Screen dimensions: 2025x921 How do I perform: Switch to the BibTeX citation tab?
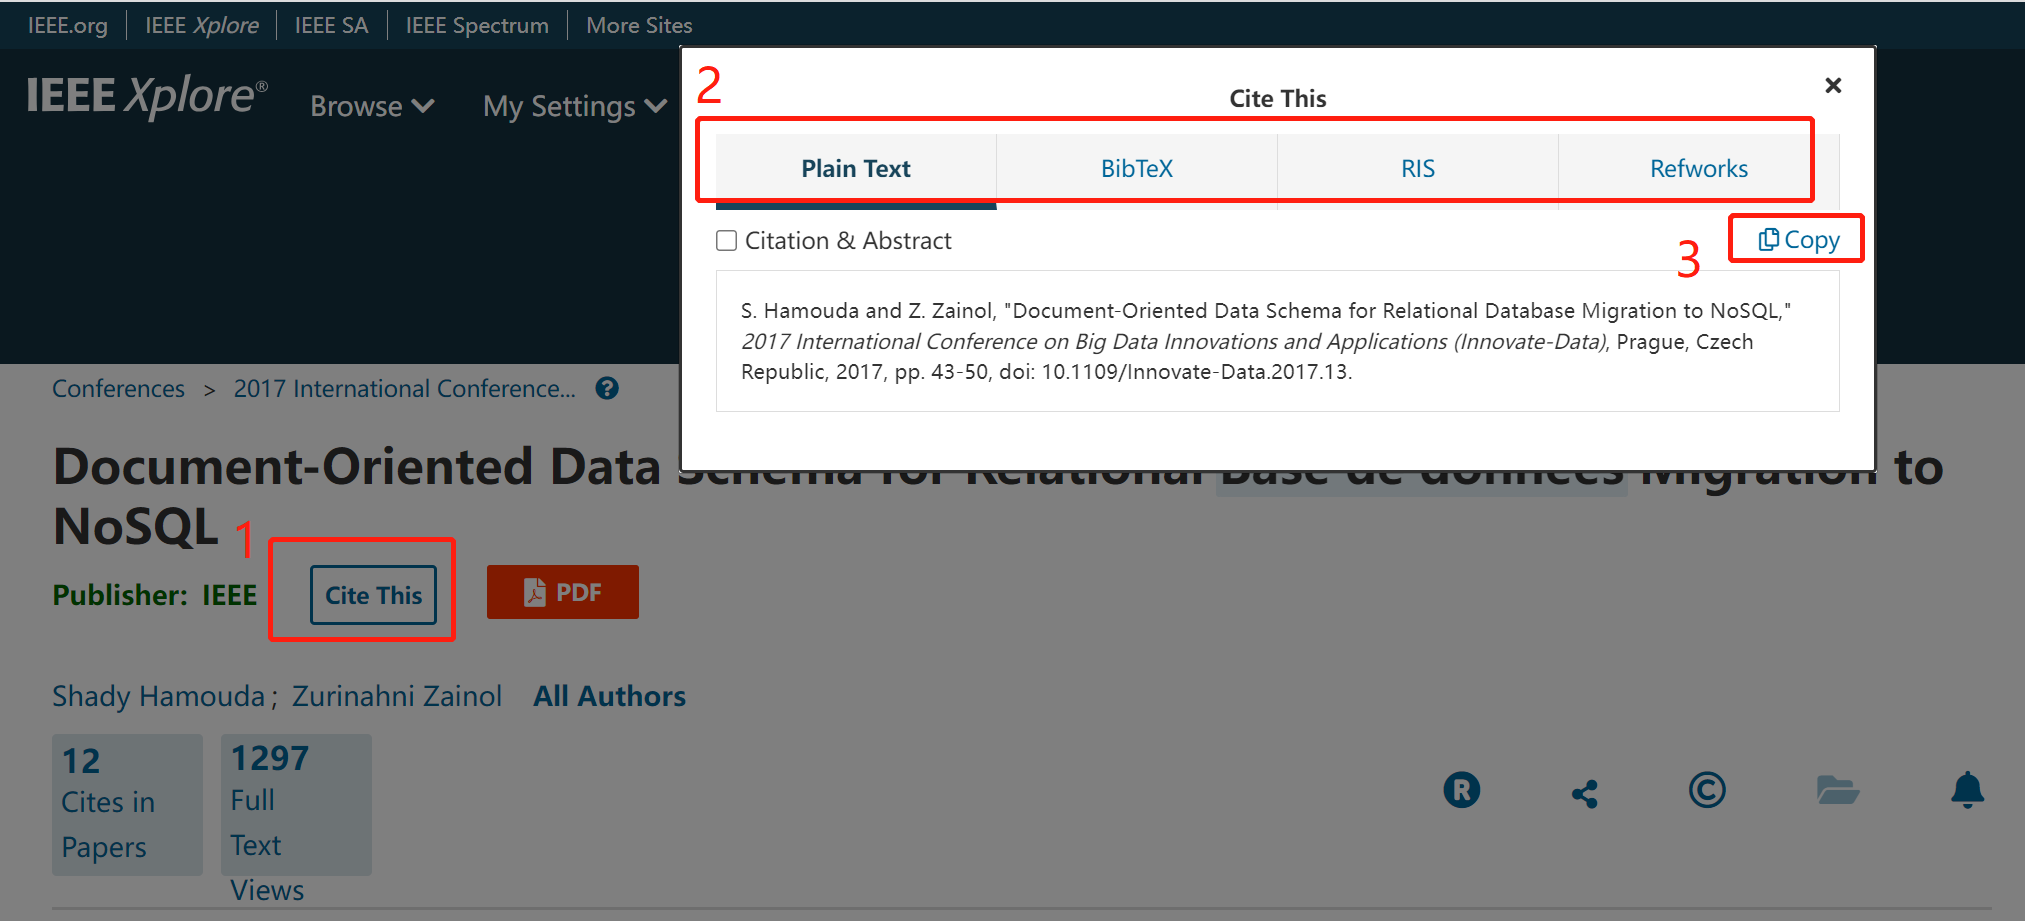[1136, 168]
